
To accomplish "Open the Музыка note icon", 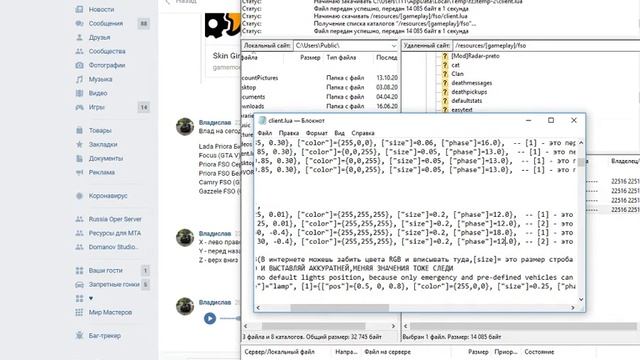I will (x=80, y=79).
